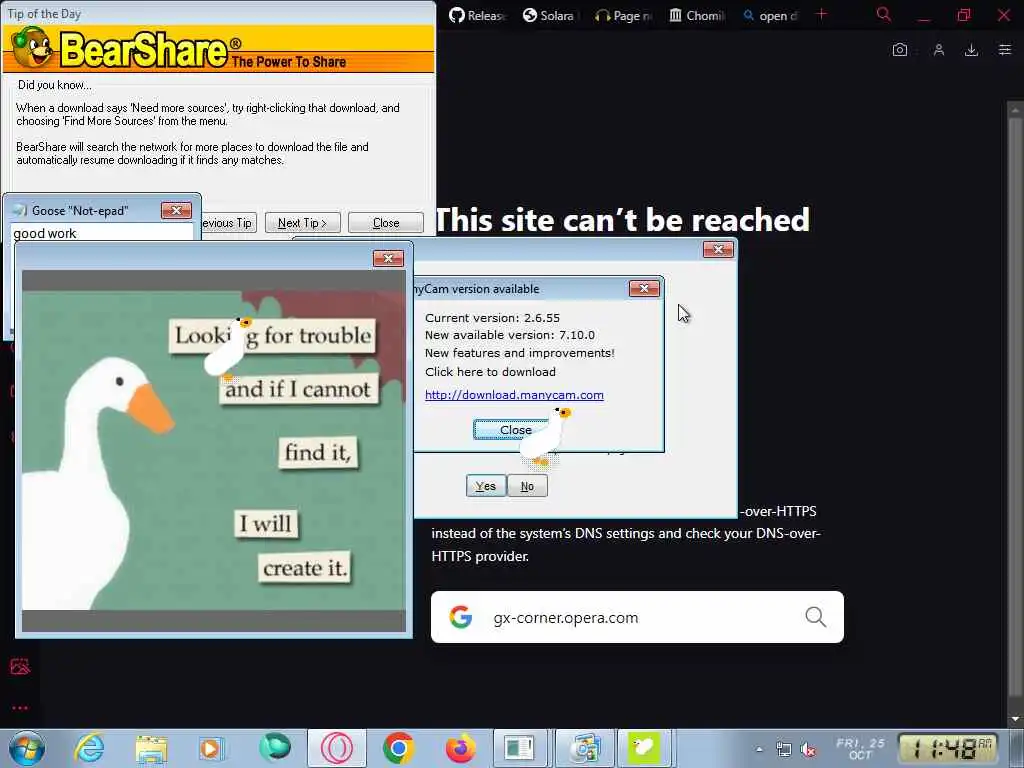Click the 'good work' text field in Not-epad
This screenshot has width=1024, height=768.
(102, 232)
